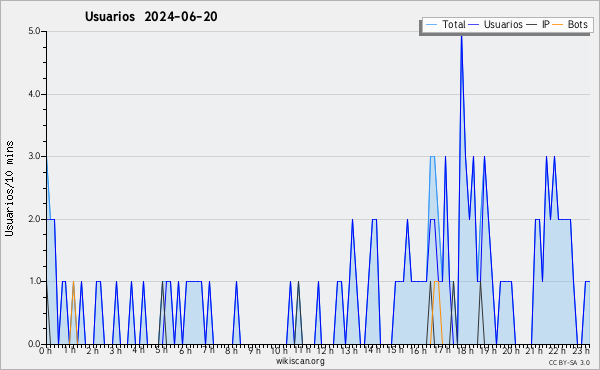Image resolution: width=600 pixels, height=370 pixels.
Task: Click the '8 h' x-axis label
Action: tap(231, 351)
